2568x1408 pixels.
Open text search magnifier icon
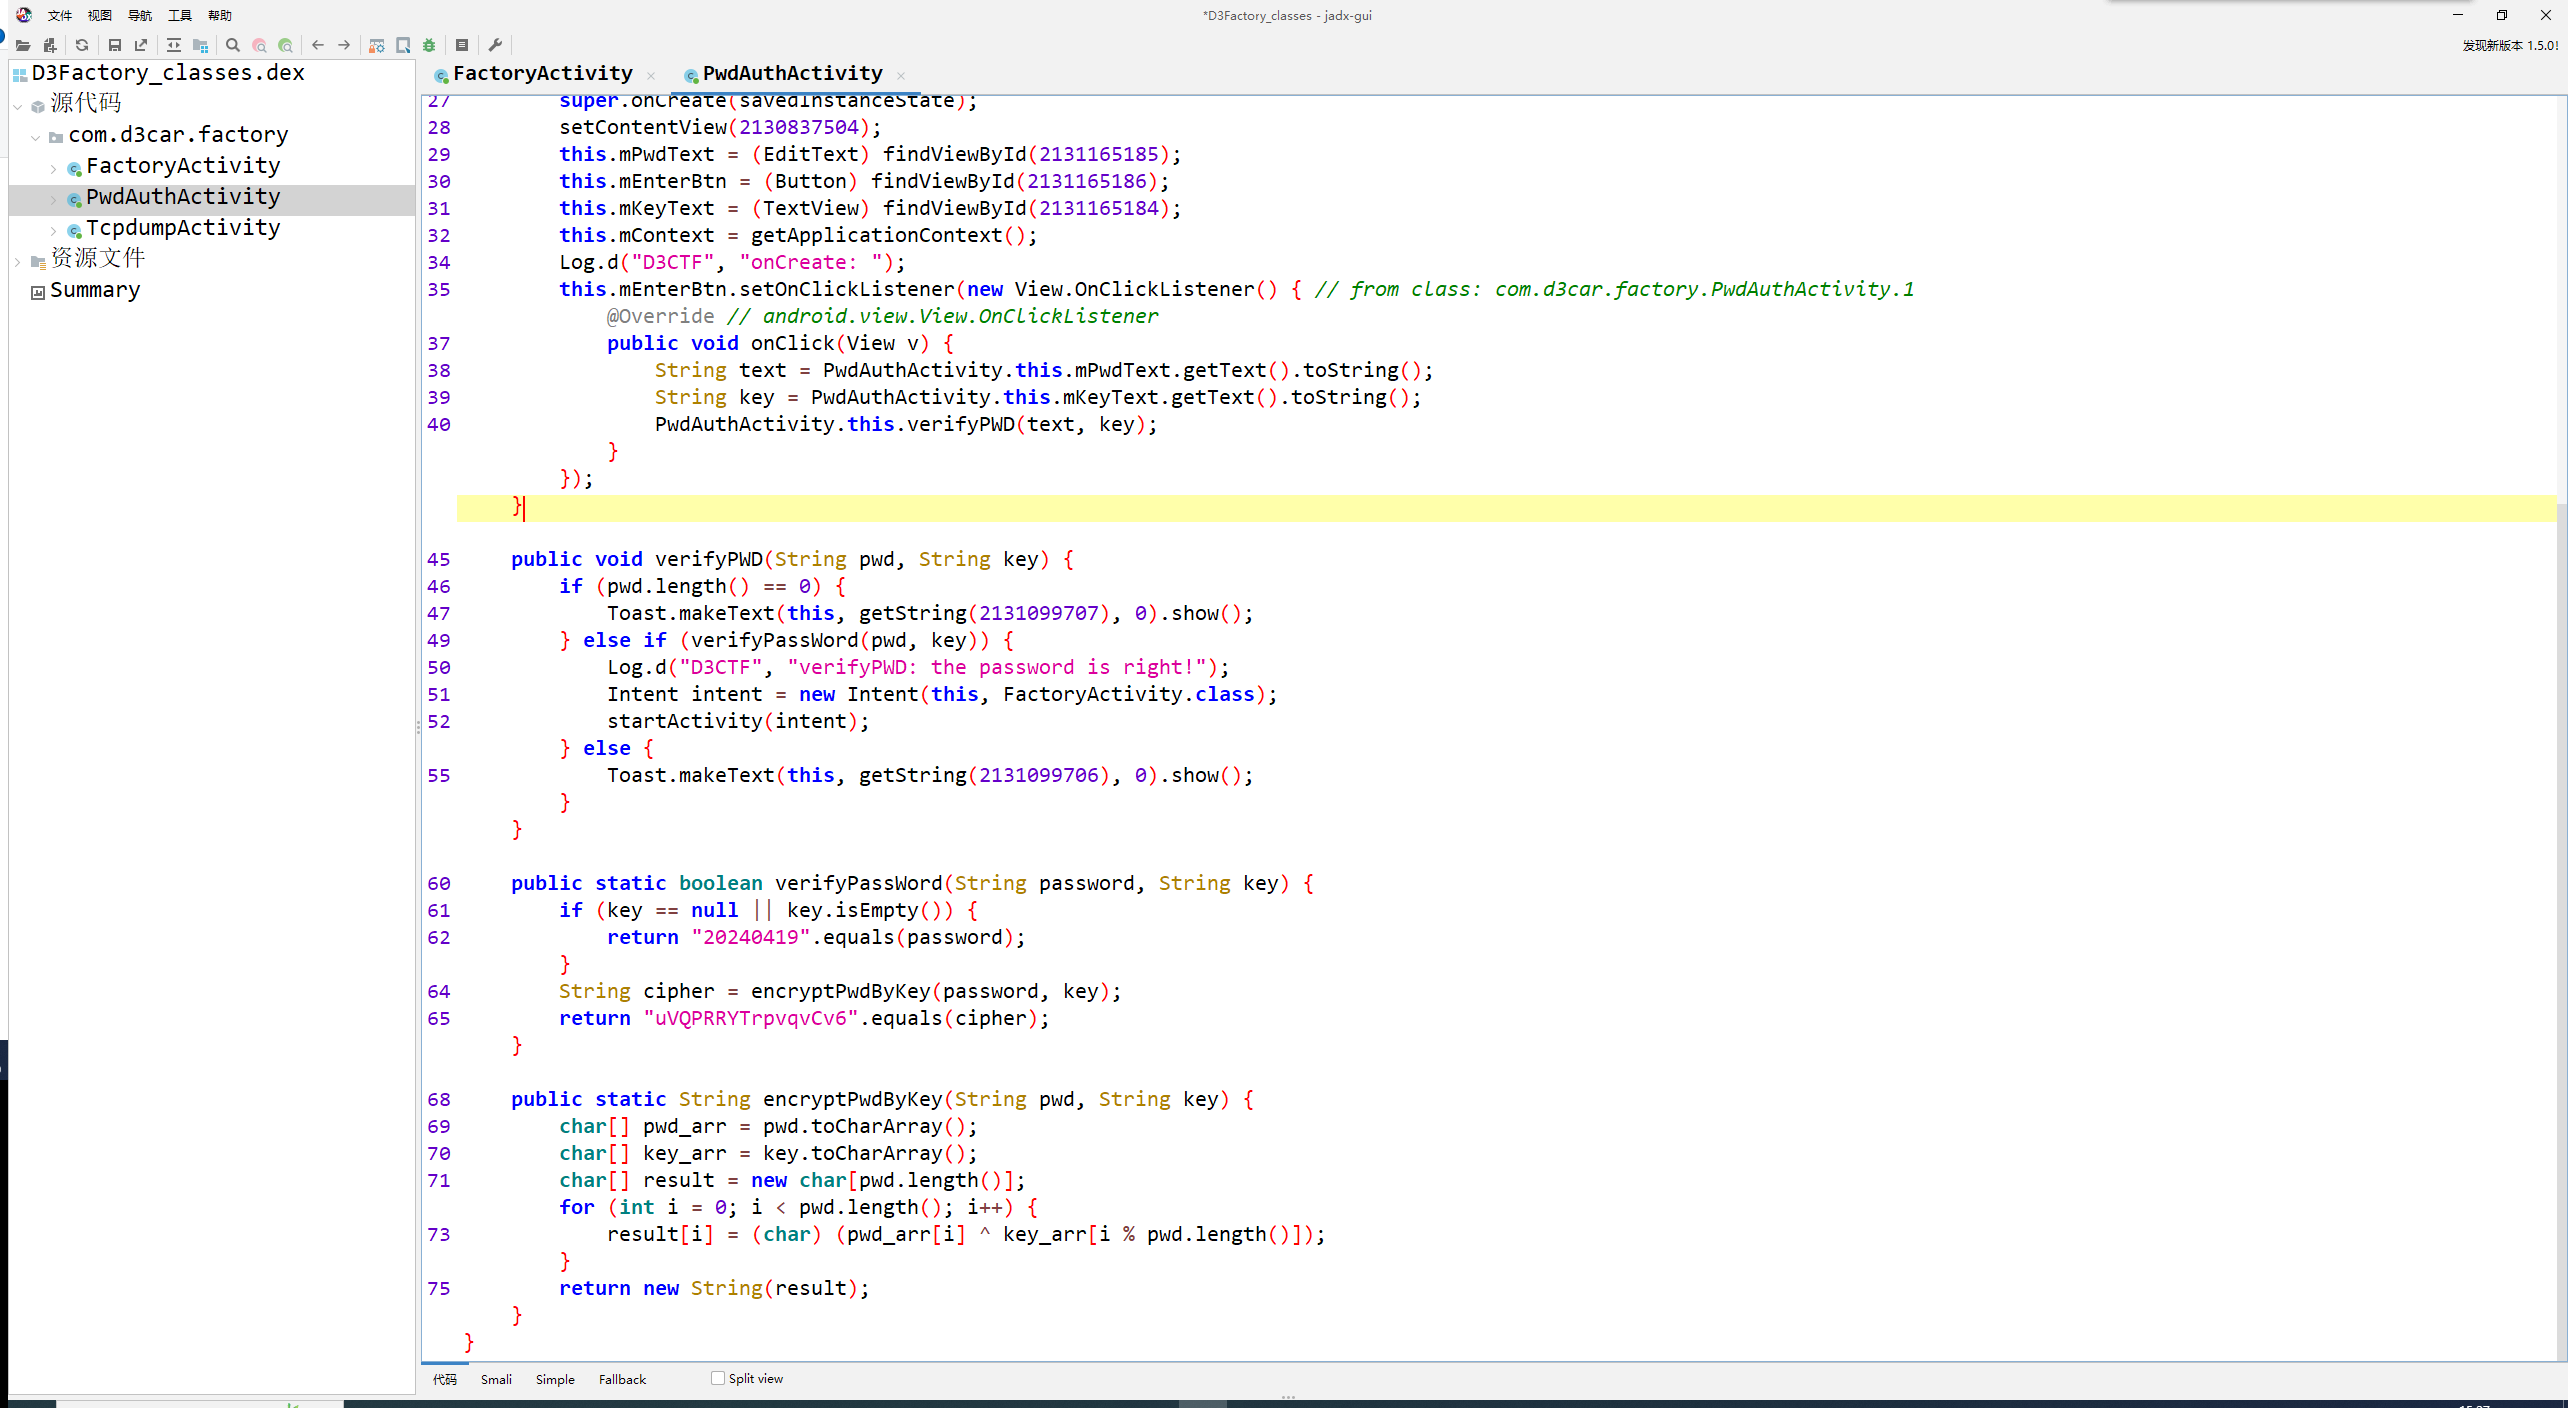click(x=233, y=45)
